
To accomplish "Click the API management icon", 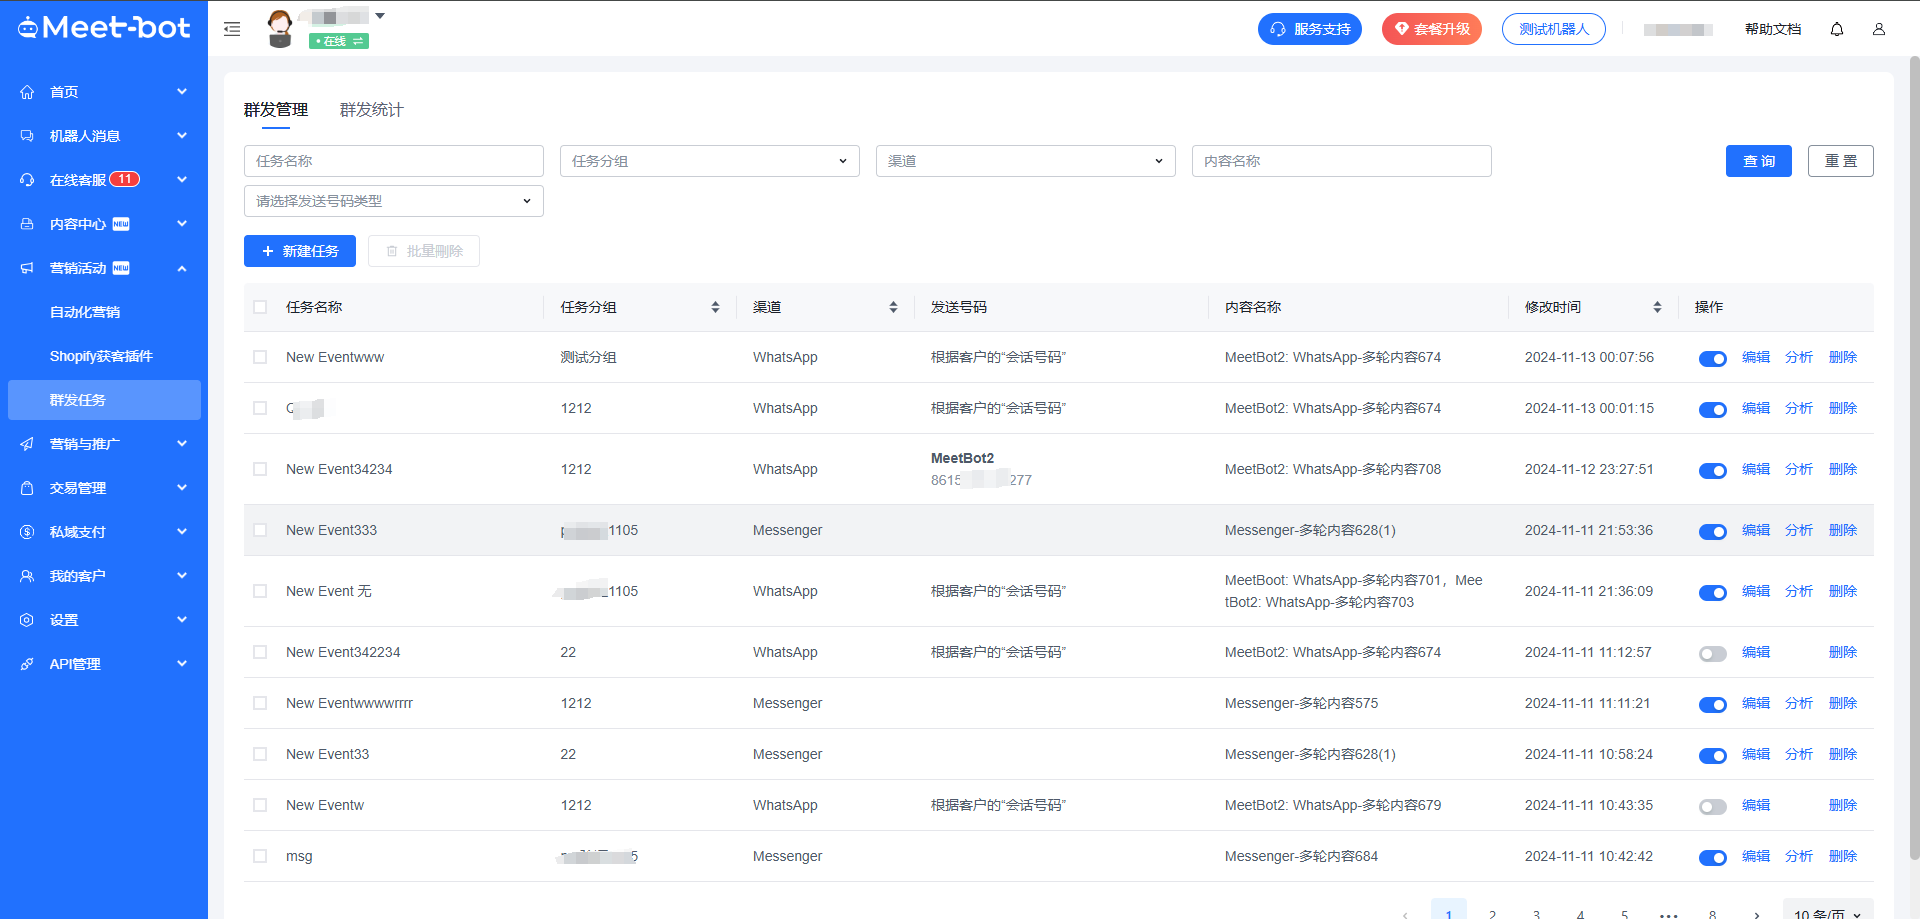I will [x=27, y=664].
